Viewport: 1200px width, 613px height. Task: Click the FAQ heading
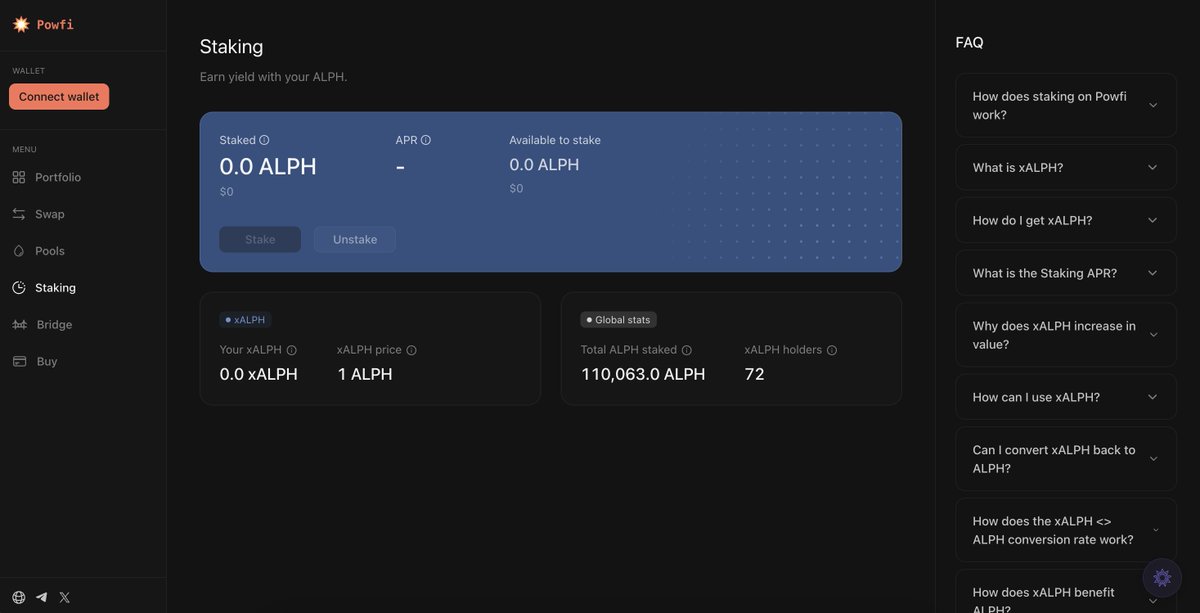pos(970,43)
